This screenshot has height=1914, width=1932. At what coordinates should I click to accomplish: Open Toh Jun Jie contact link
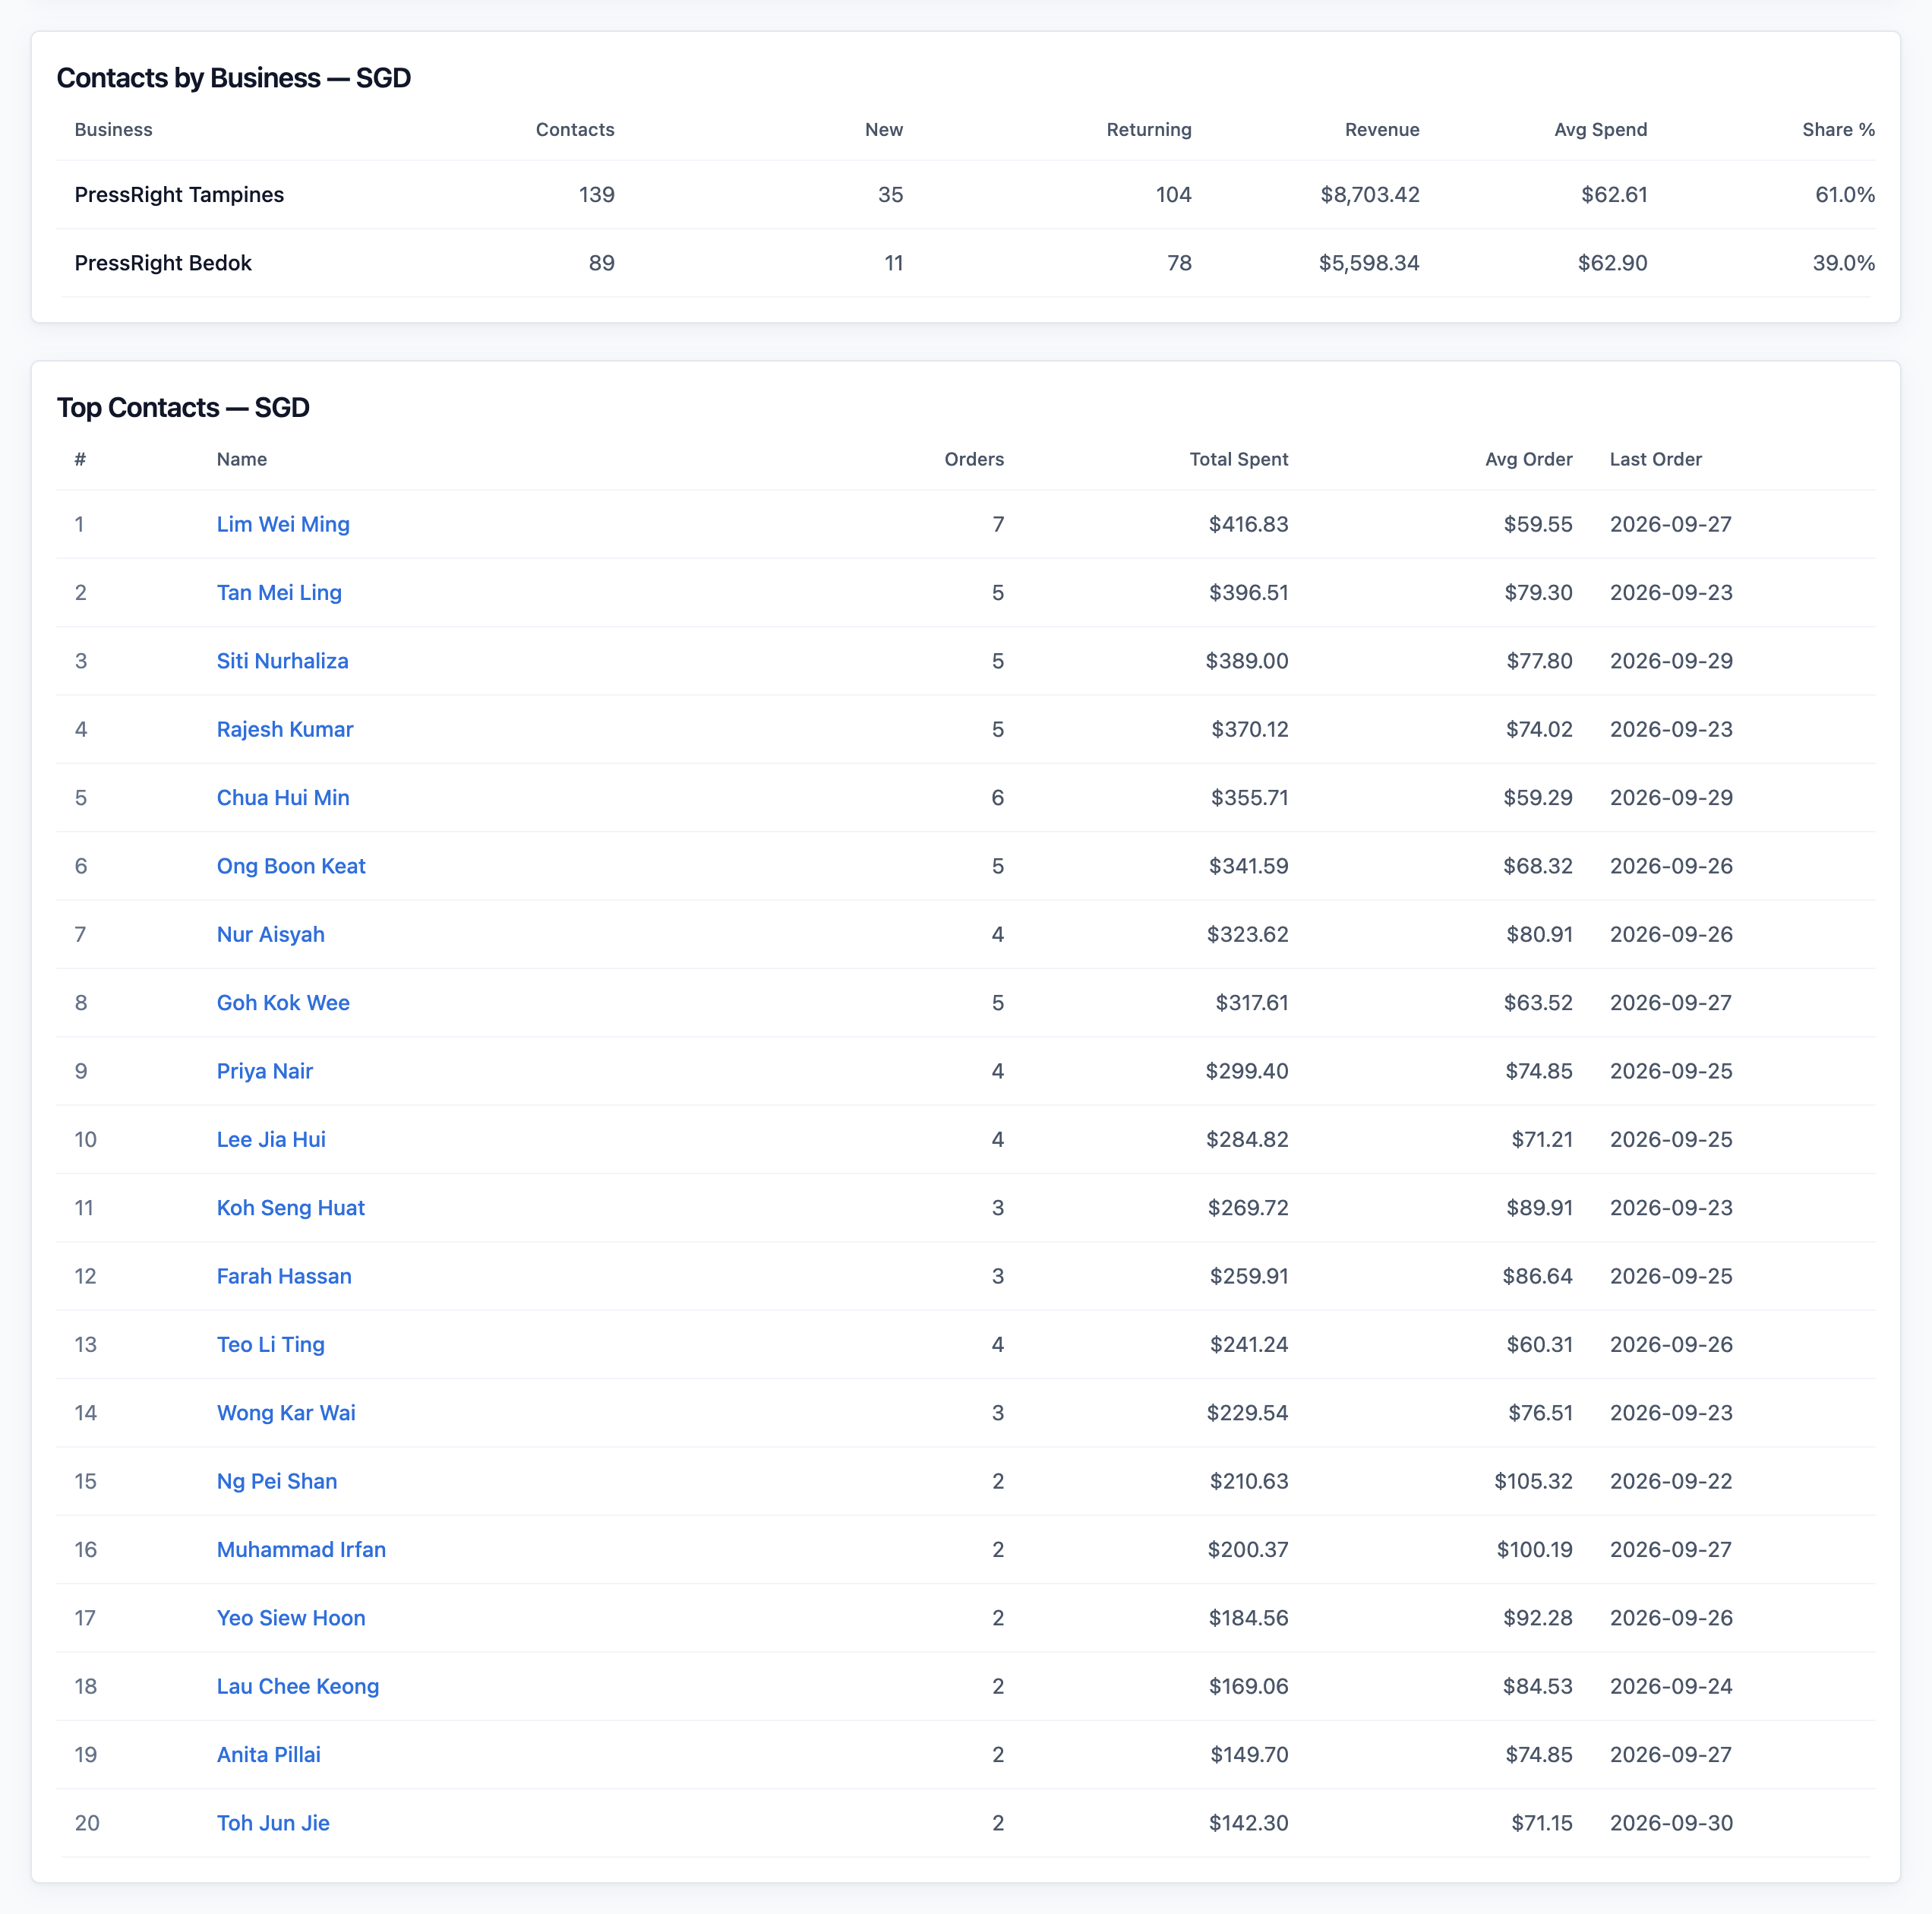coord(273,1822)
